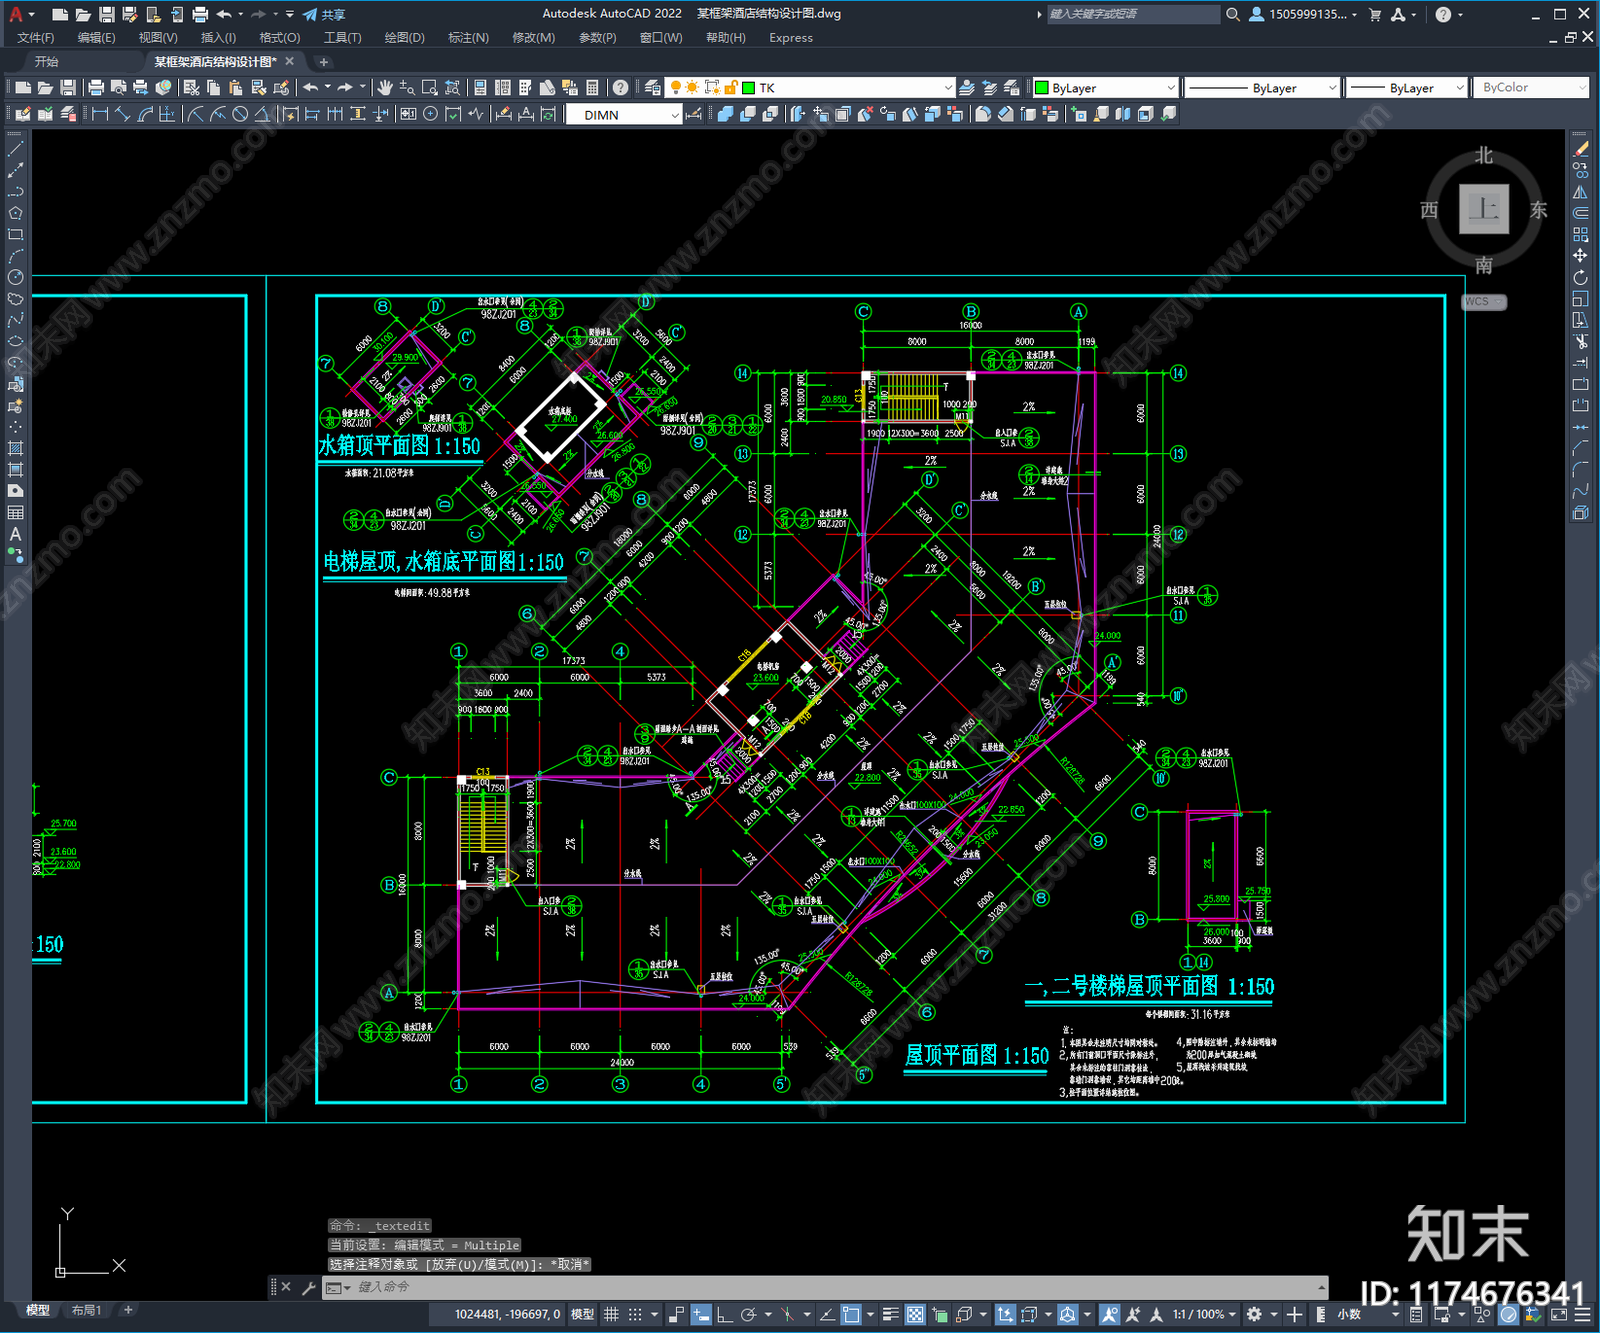The image size is (1600, 1333).
Task: Open workspace switching gear icon
Action: click(x=1254, y=1314)
